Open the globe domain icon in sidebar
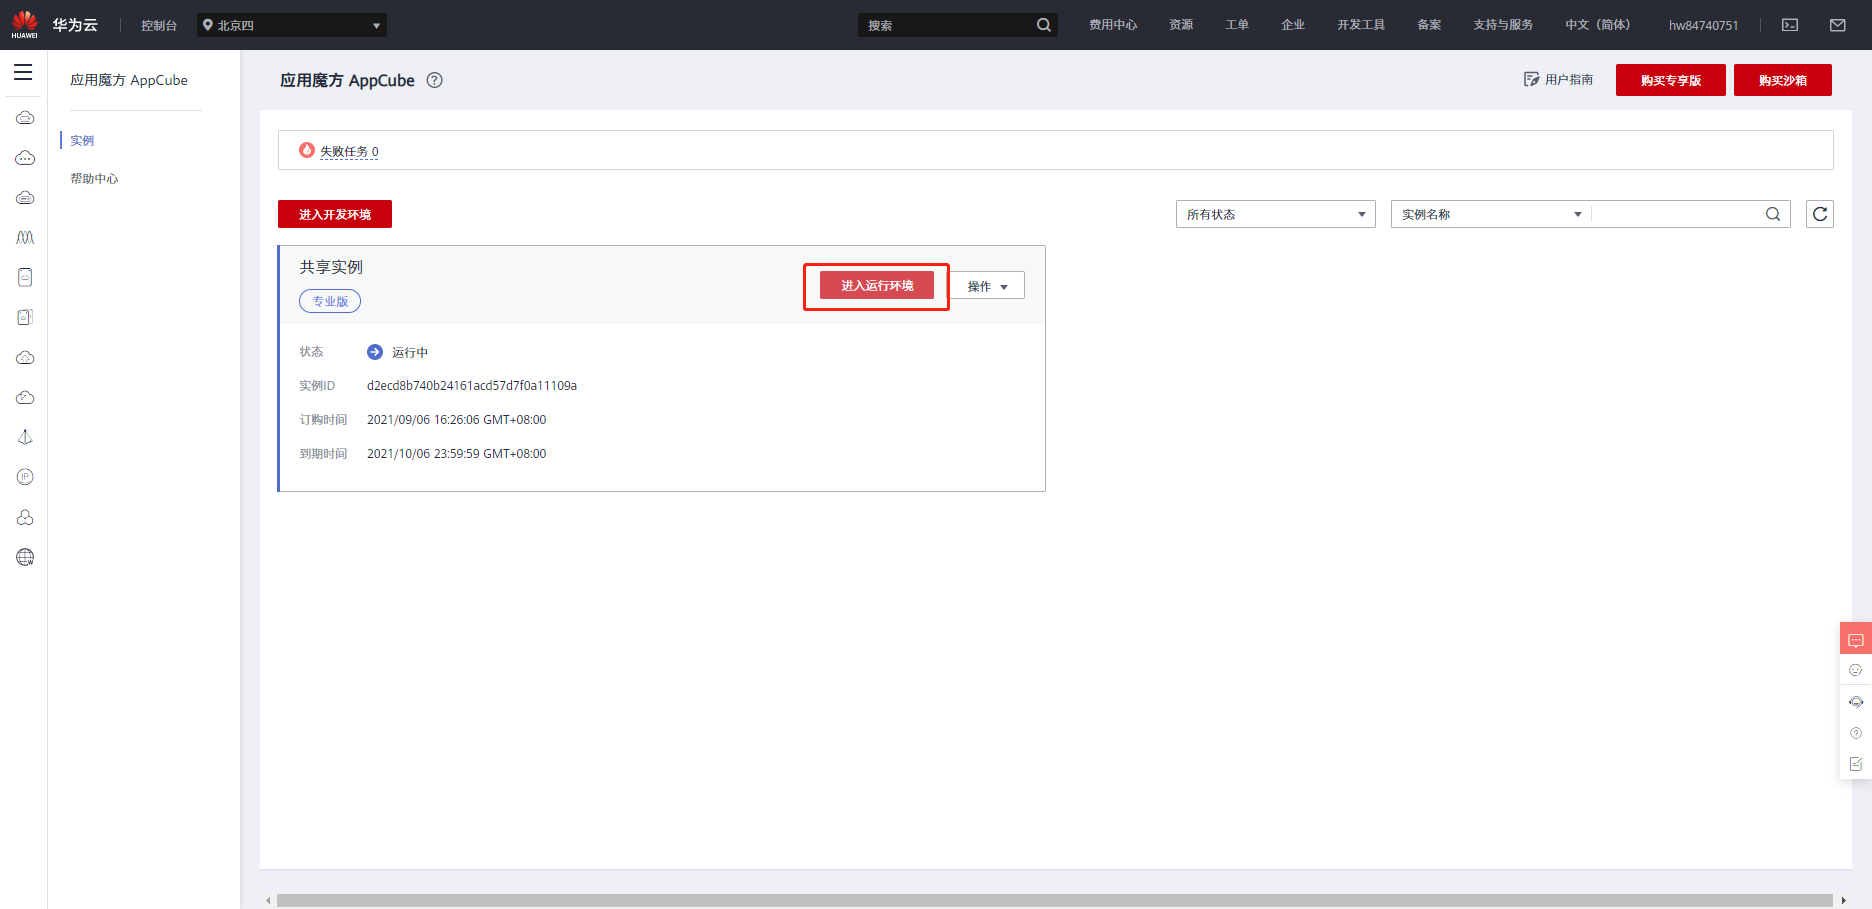 click(25, 557)
